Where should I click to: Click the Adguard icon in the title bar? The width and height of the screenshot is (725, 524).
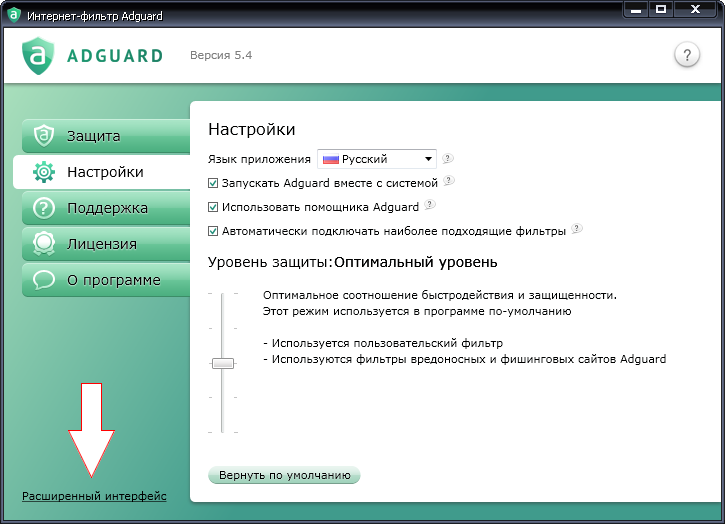click(x=13, y=15)
